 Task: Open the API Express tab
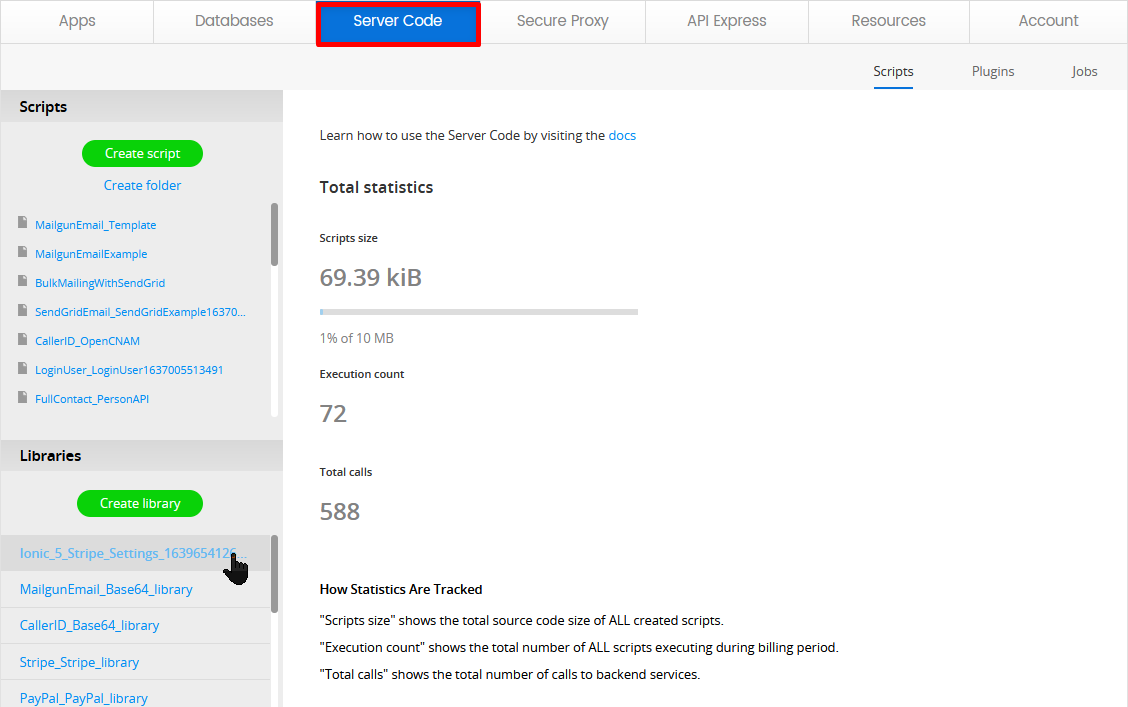point(727,22)
